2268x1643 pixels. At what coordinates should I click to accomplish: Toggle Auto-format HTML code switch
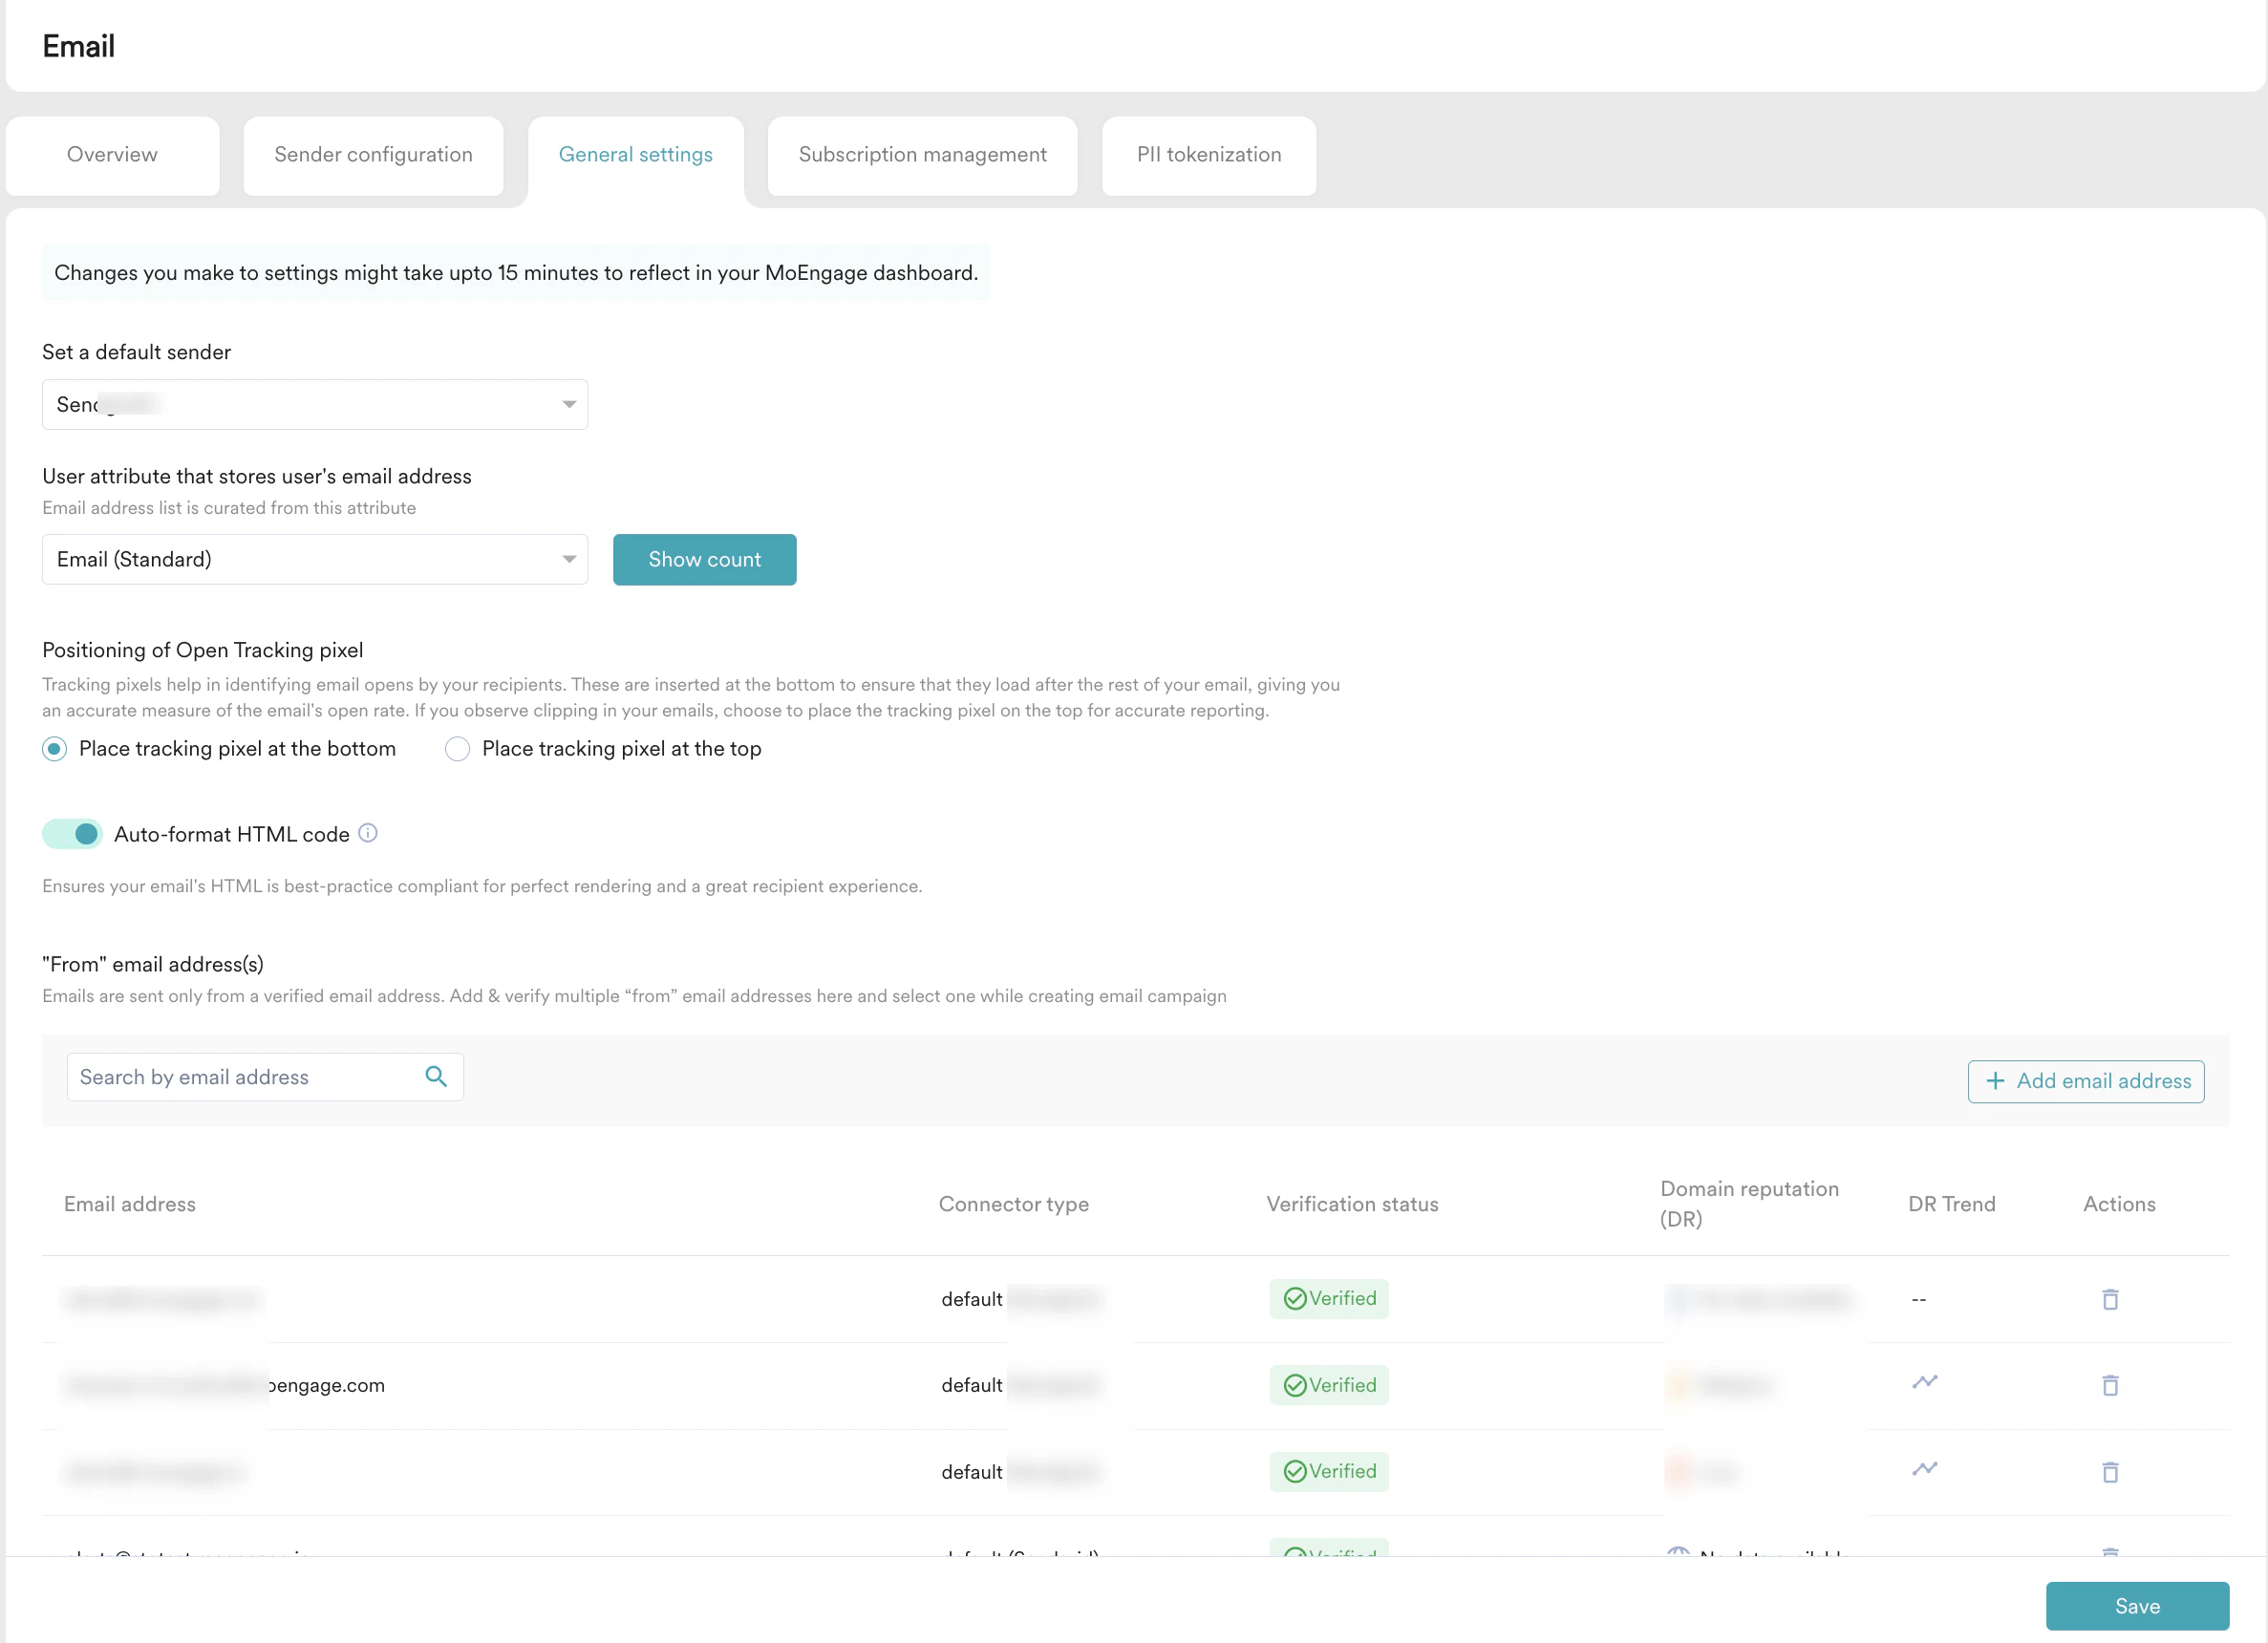pos(72,834)
